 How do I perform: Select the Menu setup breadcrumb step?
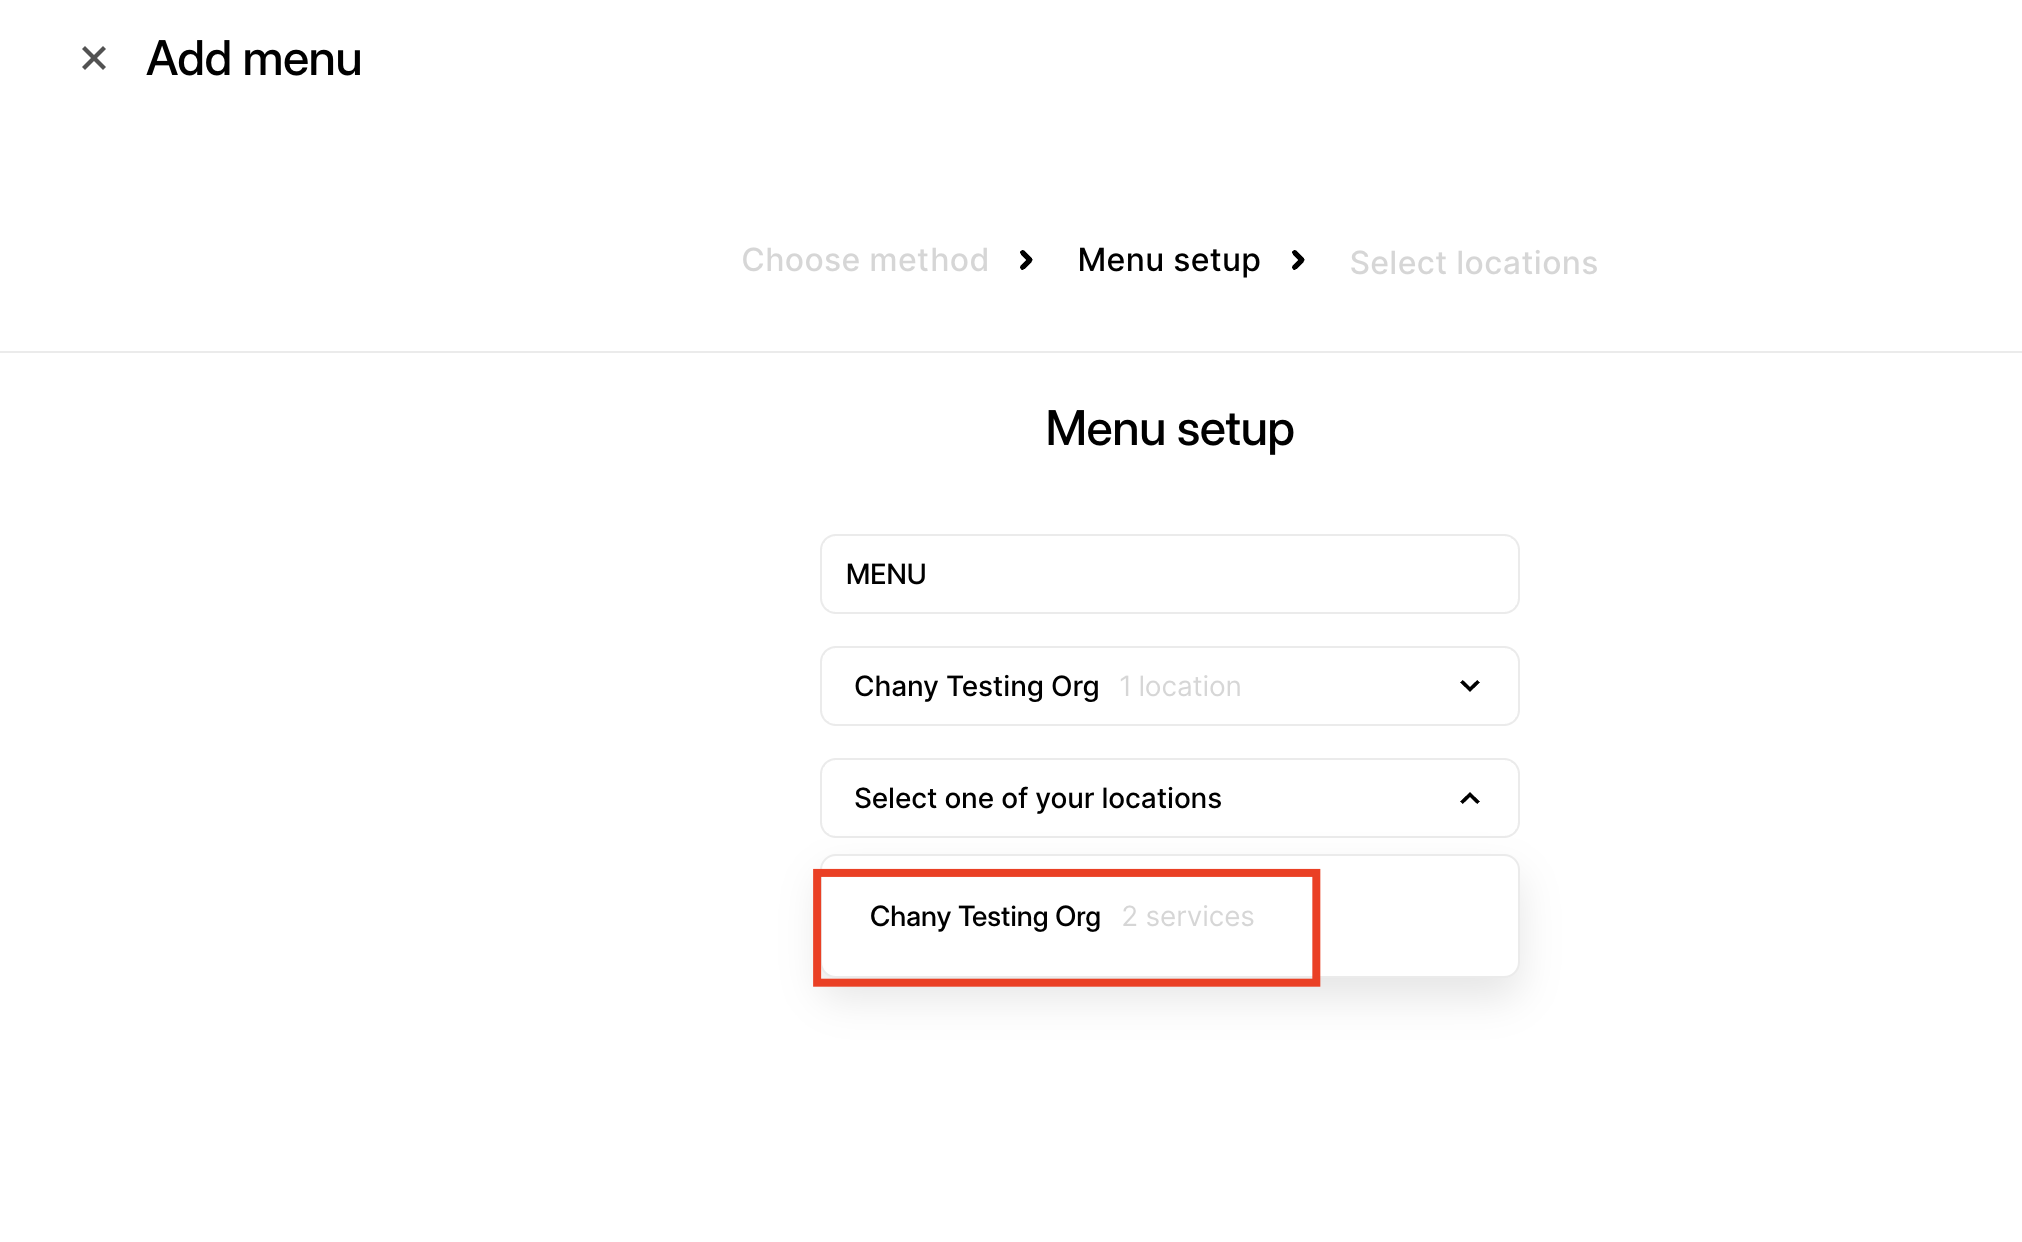pos(1169,261)
